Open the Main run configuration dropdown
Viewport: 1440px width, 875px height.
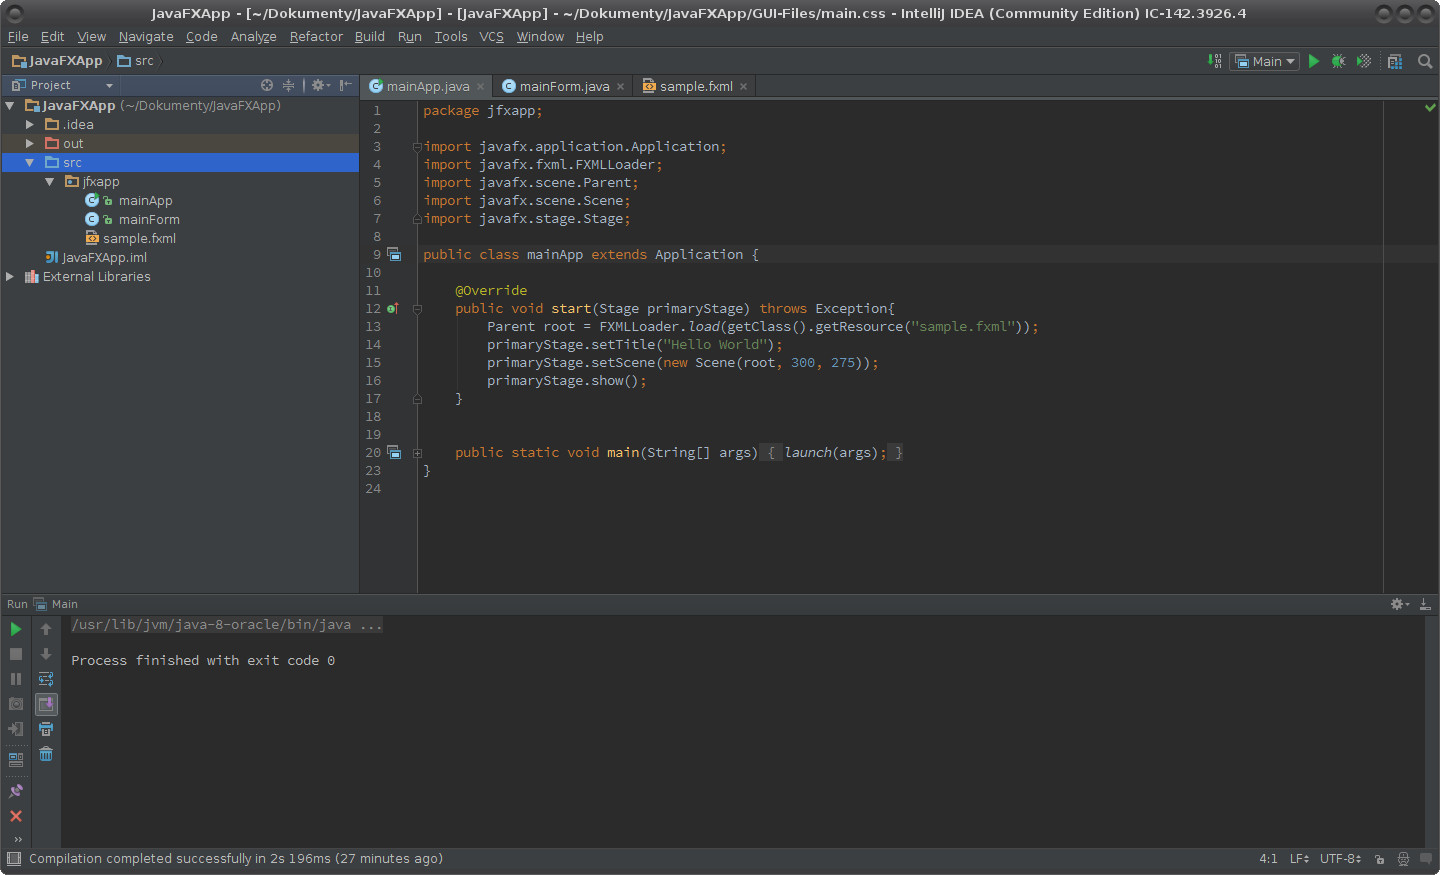(x=1265, y=61)
